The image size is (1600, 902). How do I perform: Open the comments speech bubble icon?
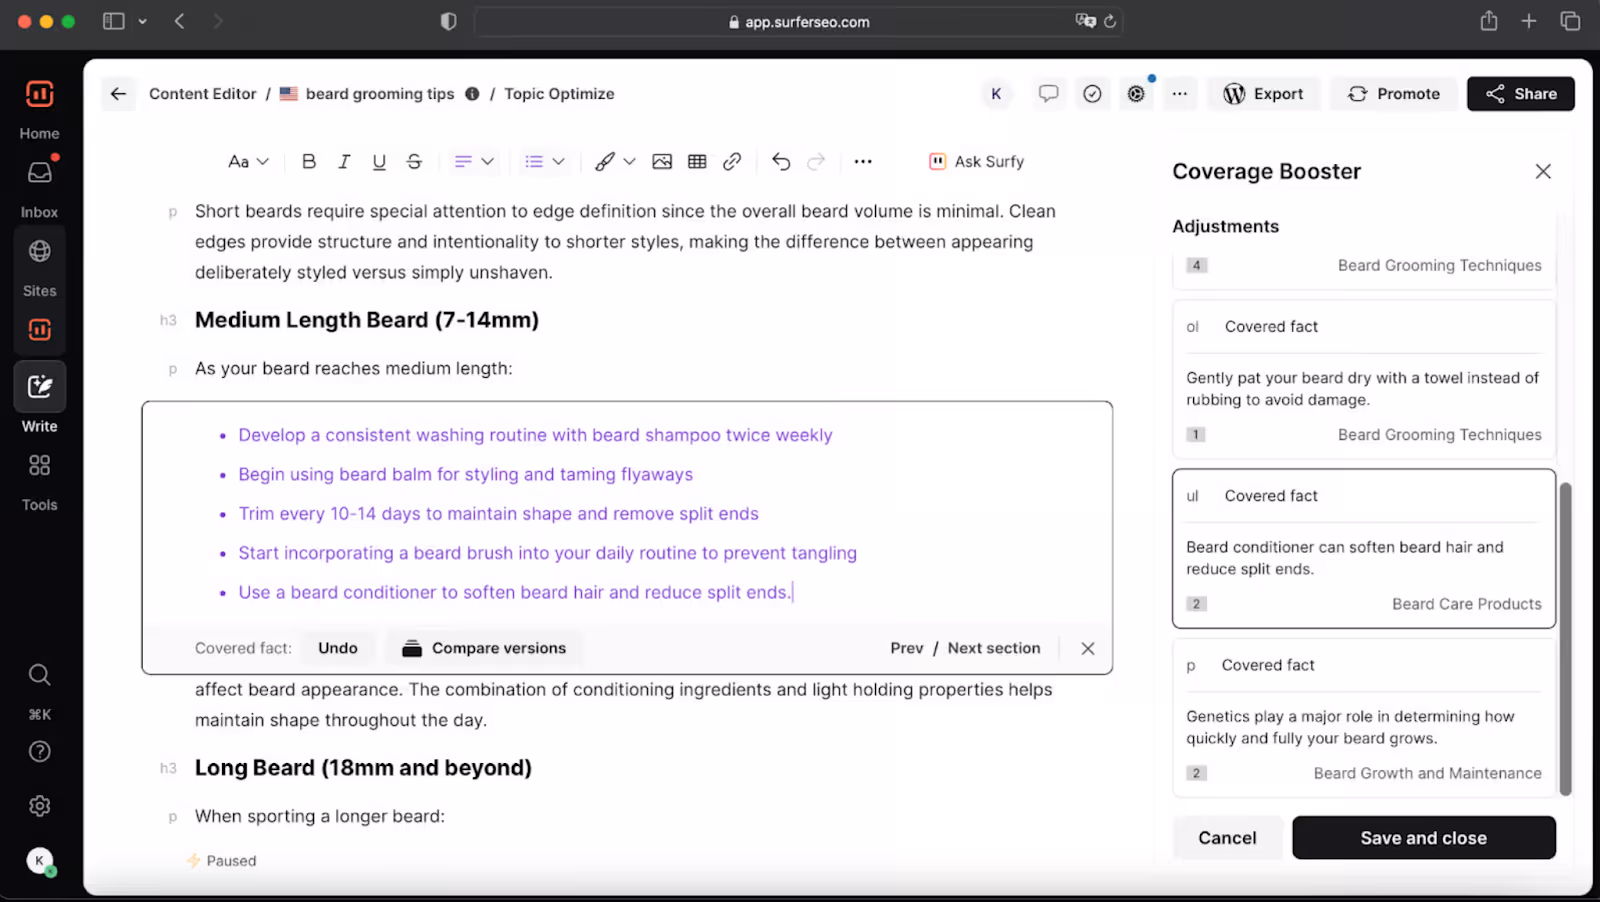[1048, 93]
